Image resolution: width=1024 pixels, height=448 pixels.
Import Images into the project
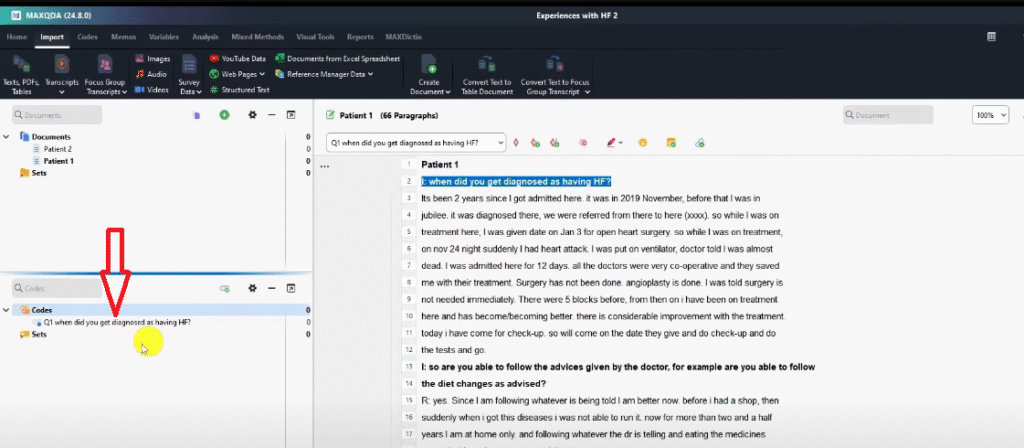(x=153, y=59)
